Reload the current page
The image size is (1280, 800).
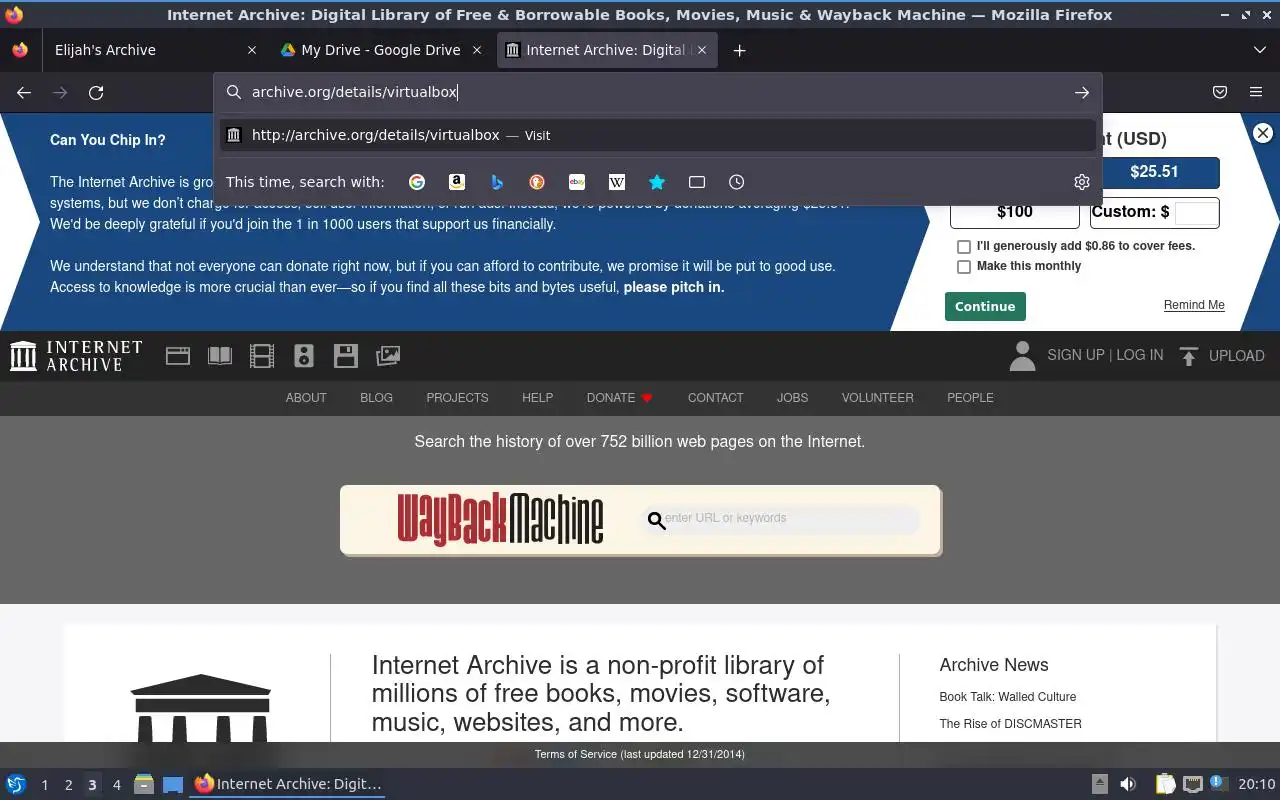[96, 92]
